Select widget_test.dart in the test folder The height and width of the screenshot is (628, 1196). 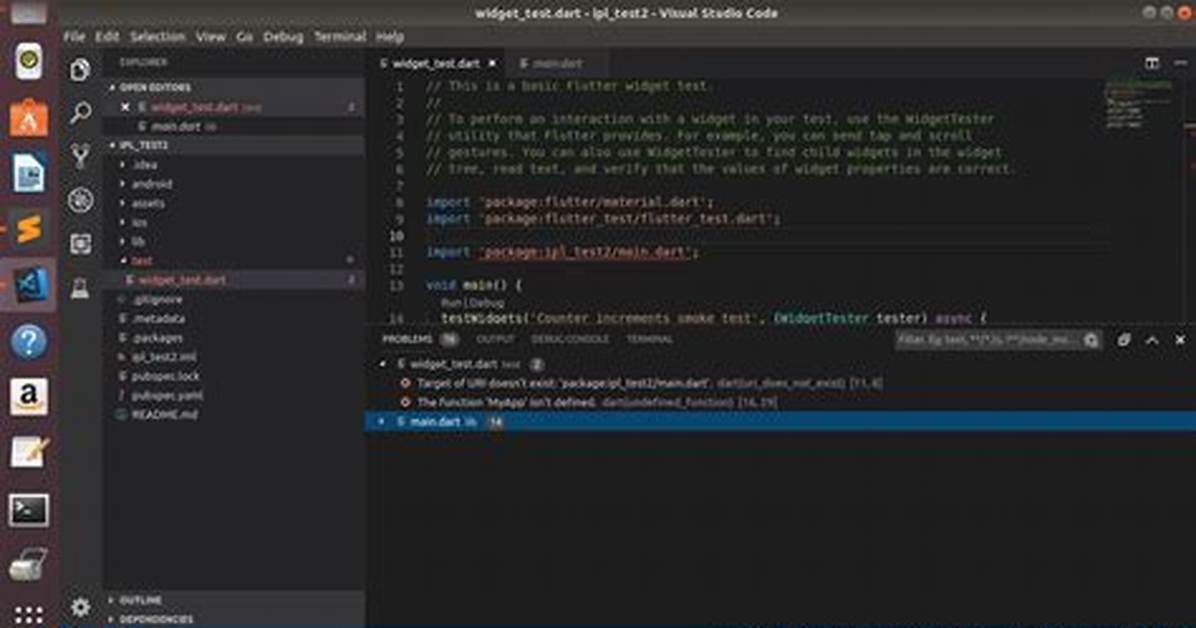coord(182,280)
